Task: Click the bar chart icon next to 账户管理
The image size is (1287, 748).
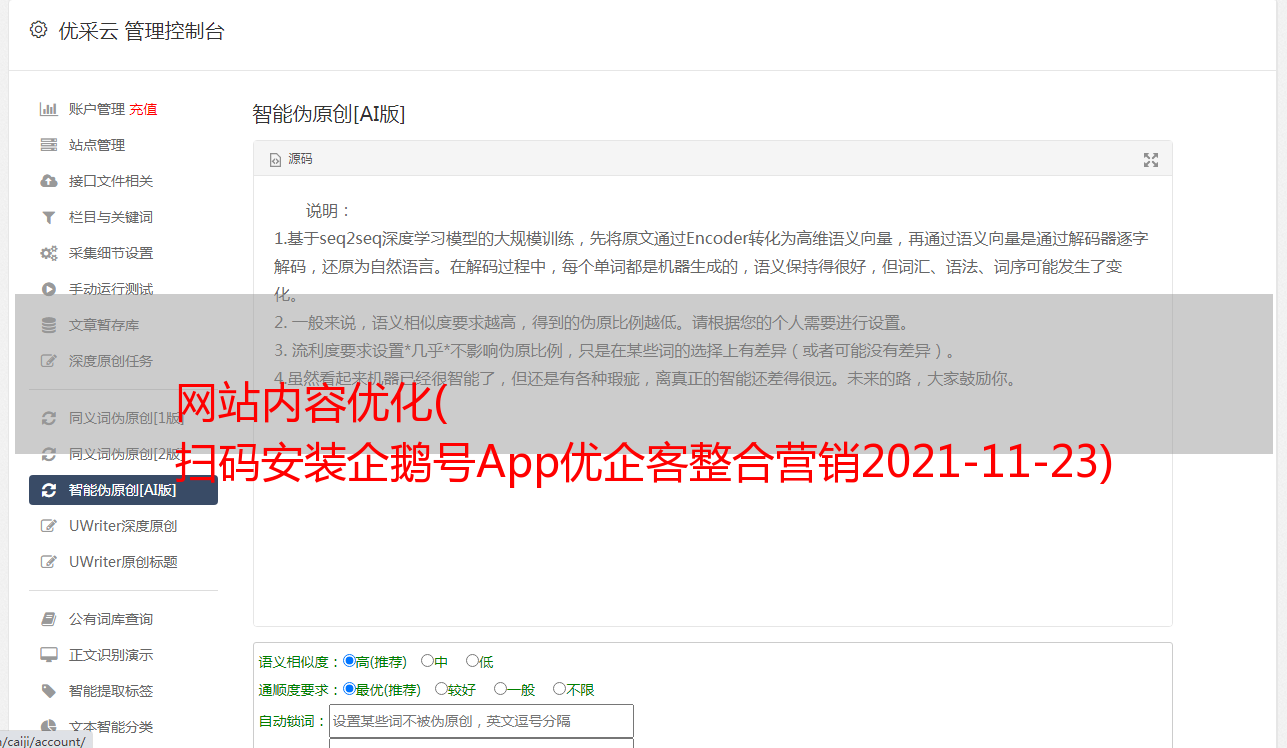Action: pos(48,109)
